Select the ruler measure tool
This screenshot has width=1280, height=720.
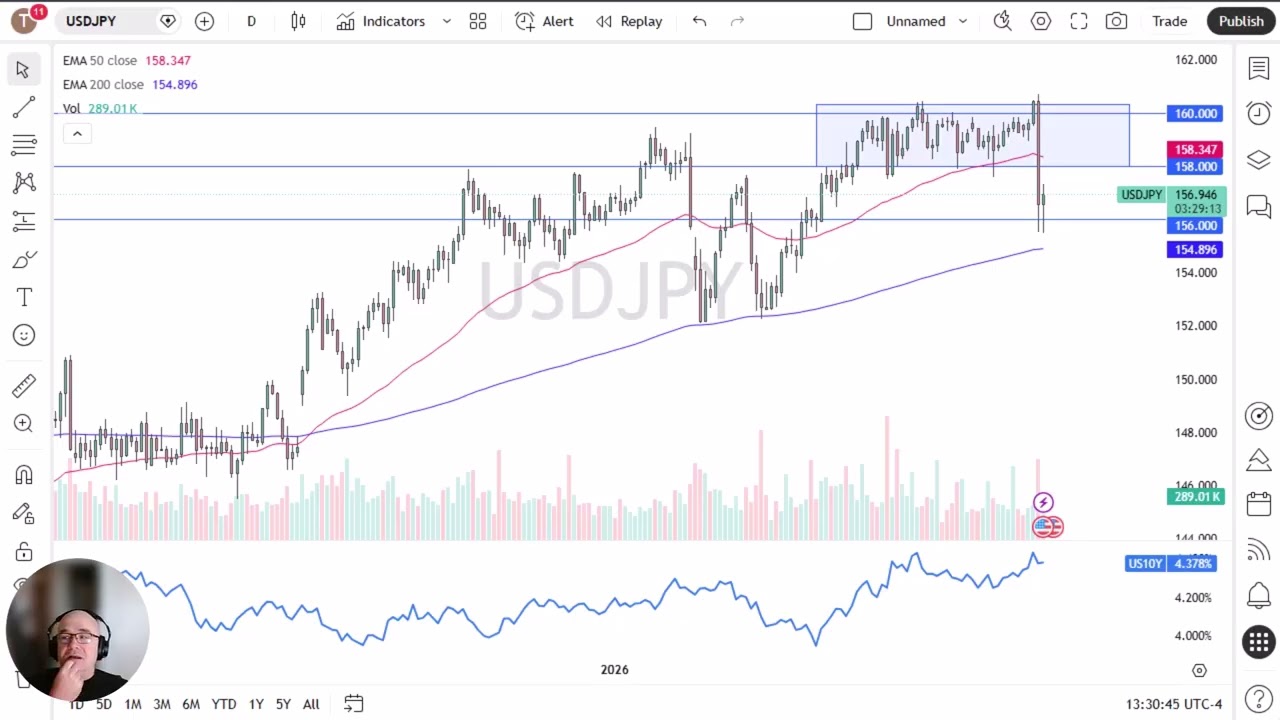(23, 385)
